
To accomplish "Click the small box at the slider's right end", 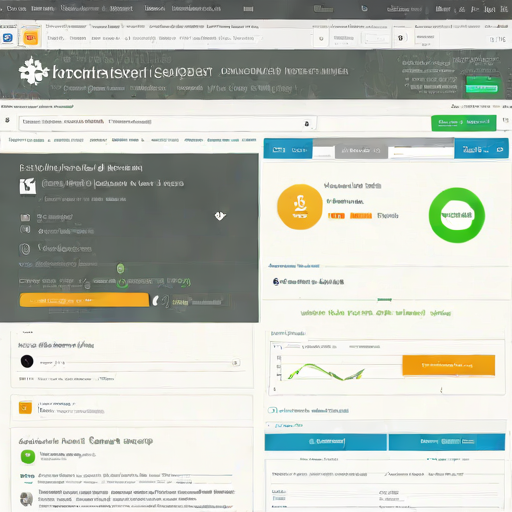I will click(x=236, y=362).
